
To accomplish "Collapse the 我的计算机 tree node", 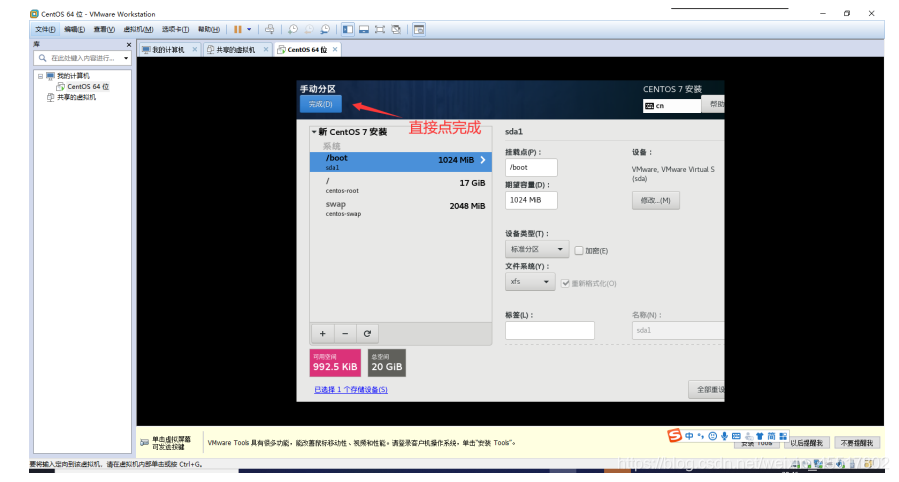I will point(40,76).
